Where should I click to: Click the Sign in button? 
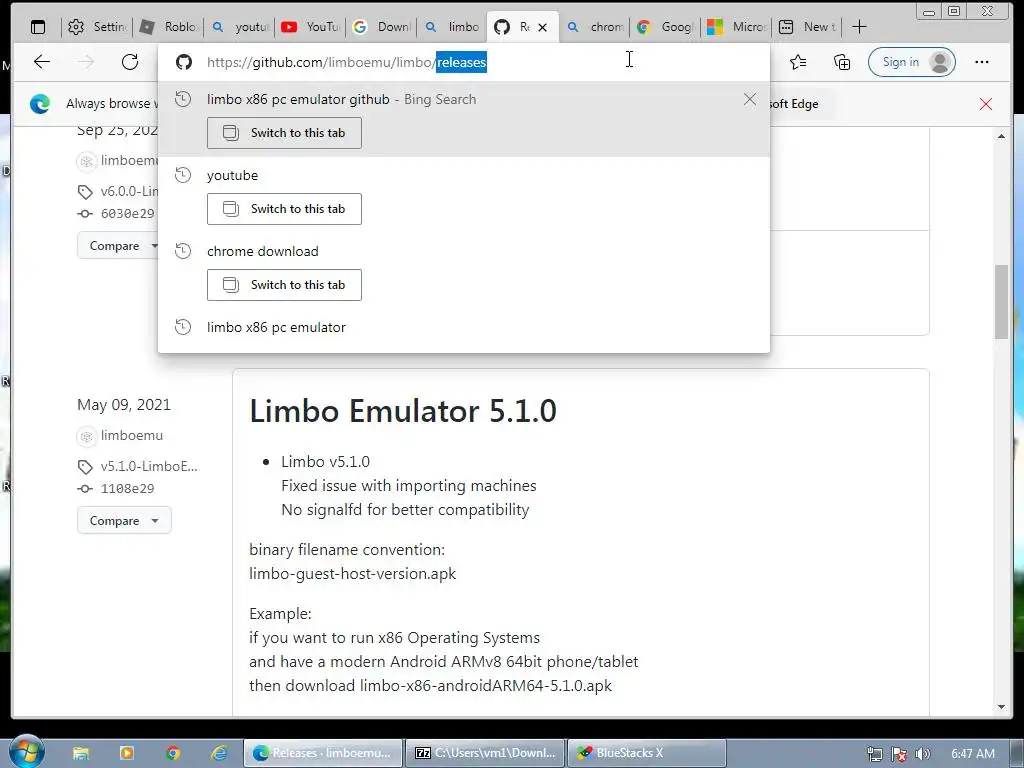pyautogui.click(x=912, y=62)
